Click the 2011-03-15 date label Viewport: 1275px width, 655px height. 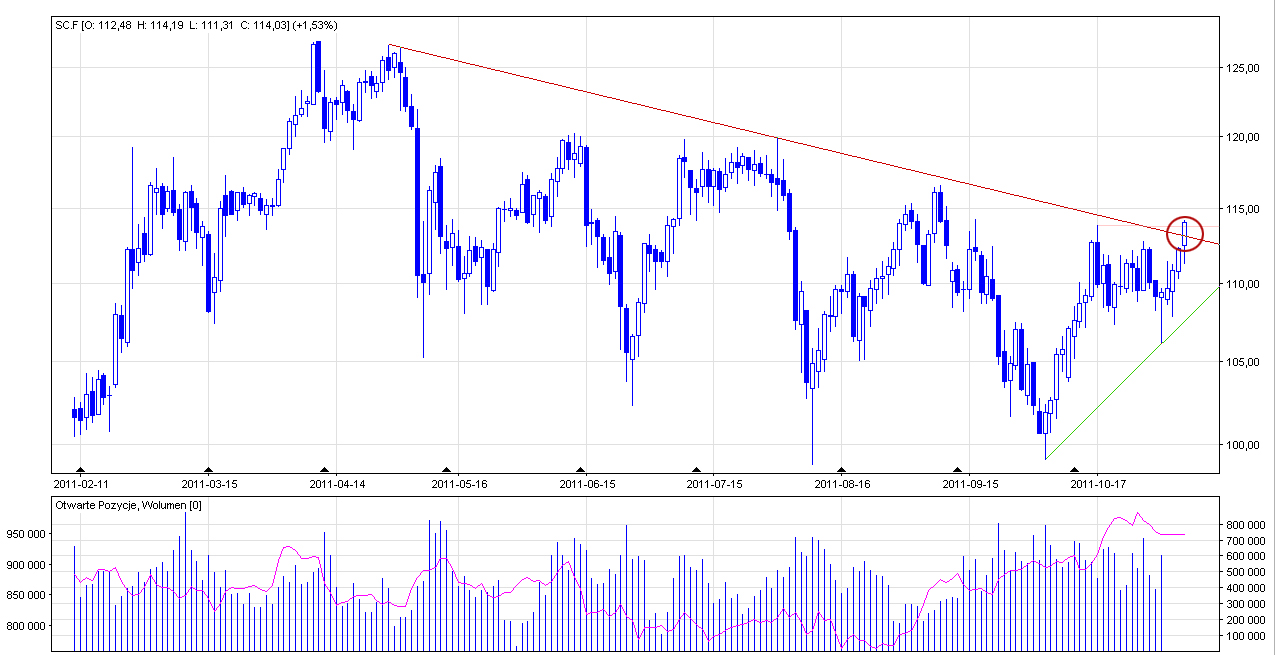pyautogui.click(x=209, y=483)
